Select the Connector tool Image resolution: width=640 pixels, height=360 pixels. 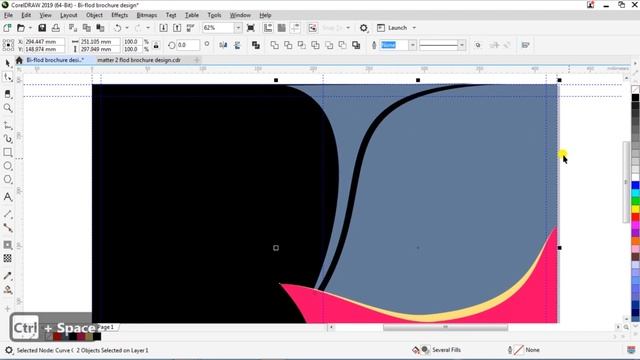(7, 227)
